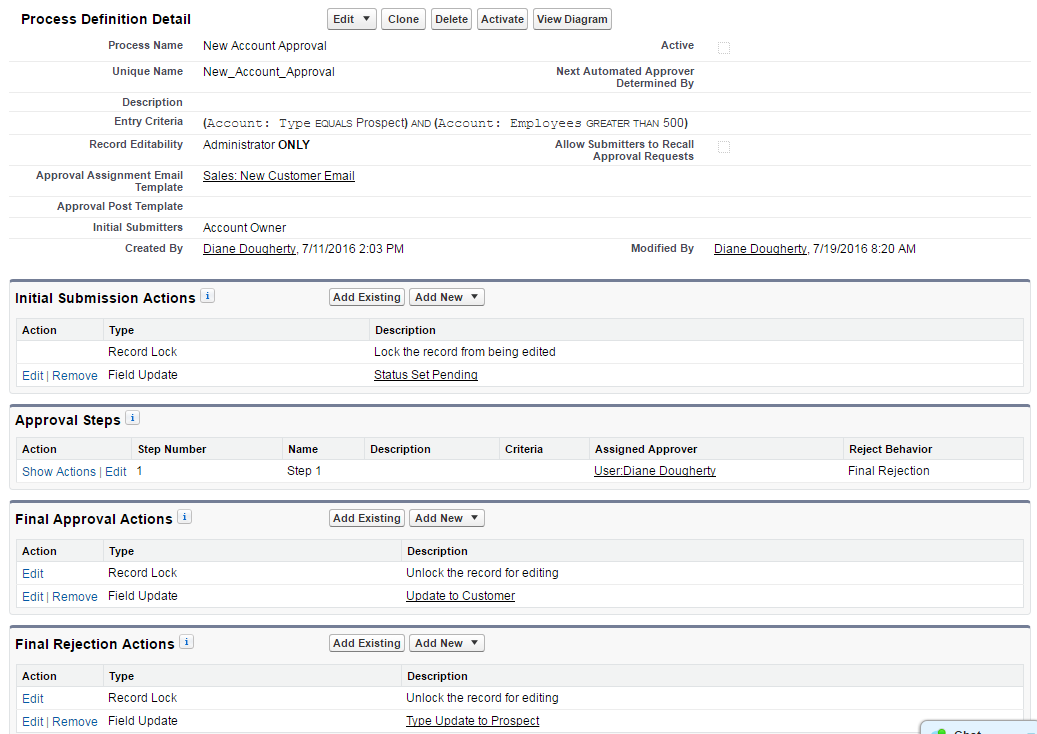The image size is (1037, 734).
Task: Toggle the Active checkbox
Action: coord(724,48)
